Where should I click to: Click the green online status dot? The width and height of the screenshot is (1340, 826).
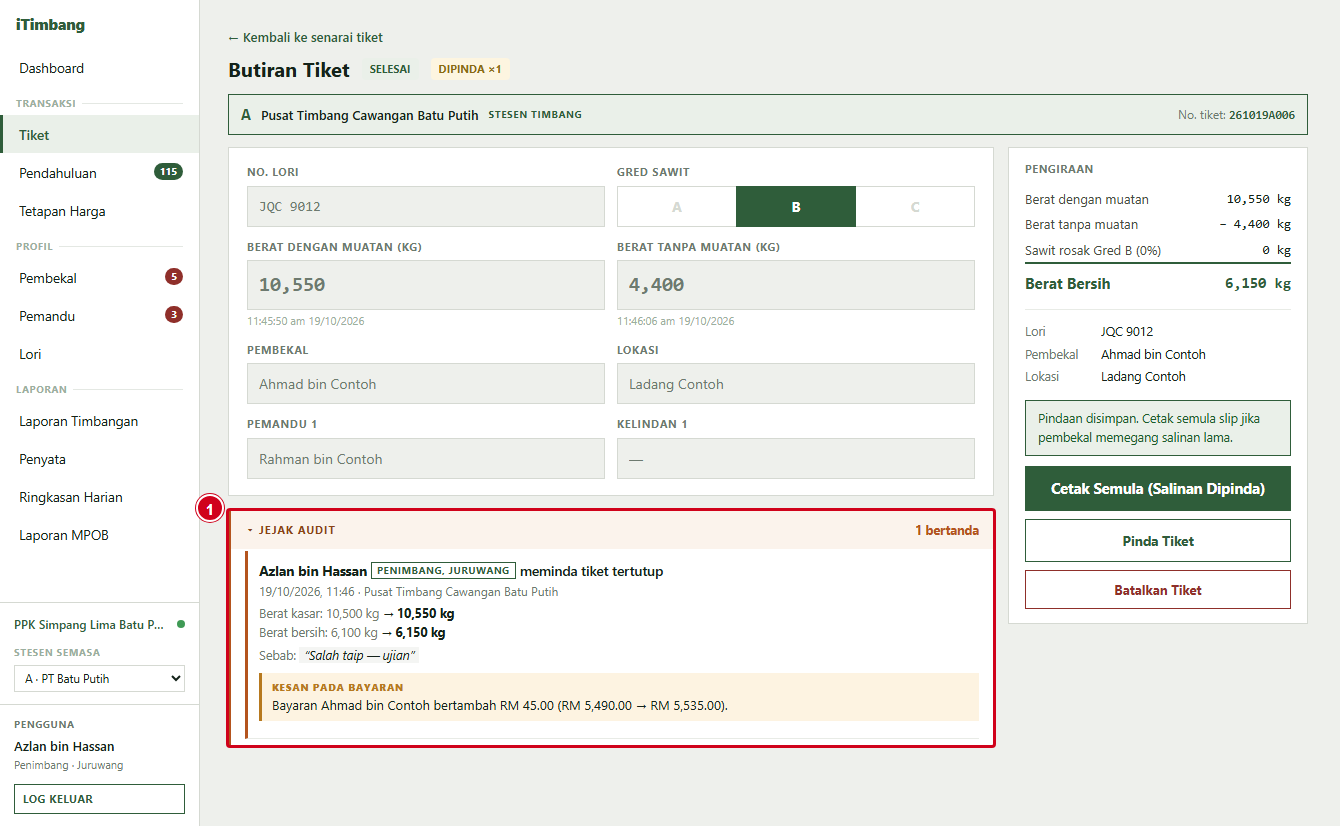pyautogui.click(x=181, y=625)
